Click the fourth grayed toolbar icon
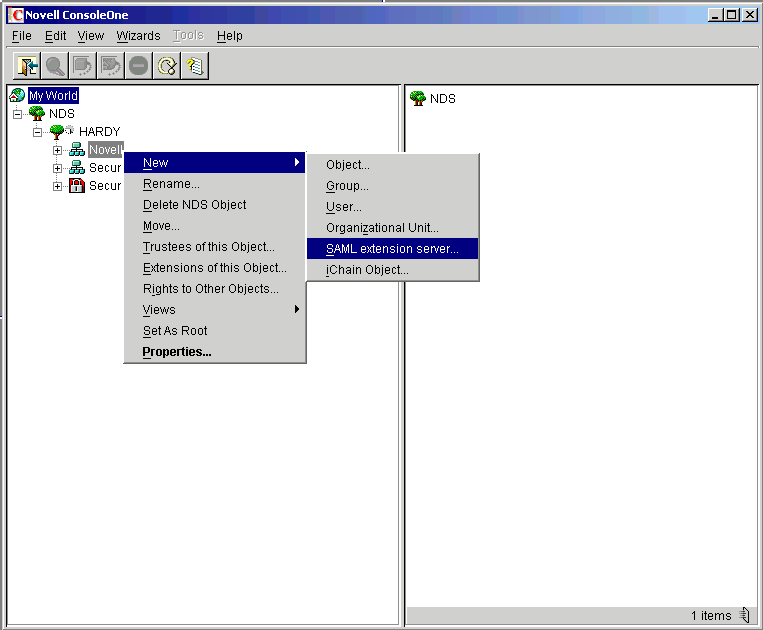The image size is (763, 630). point(110,66)
